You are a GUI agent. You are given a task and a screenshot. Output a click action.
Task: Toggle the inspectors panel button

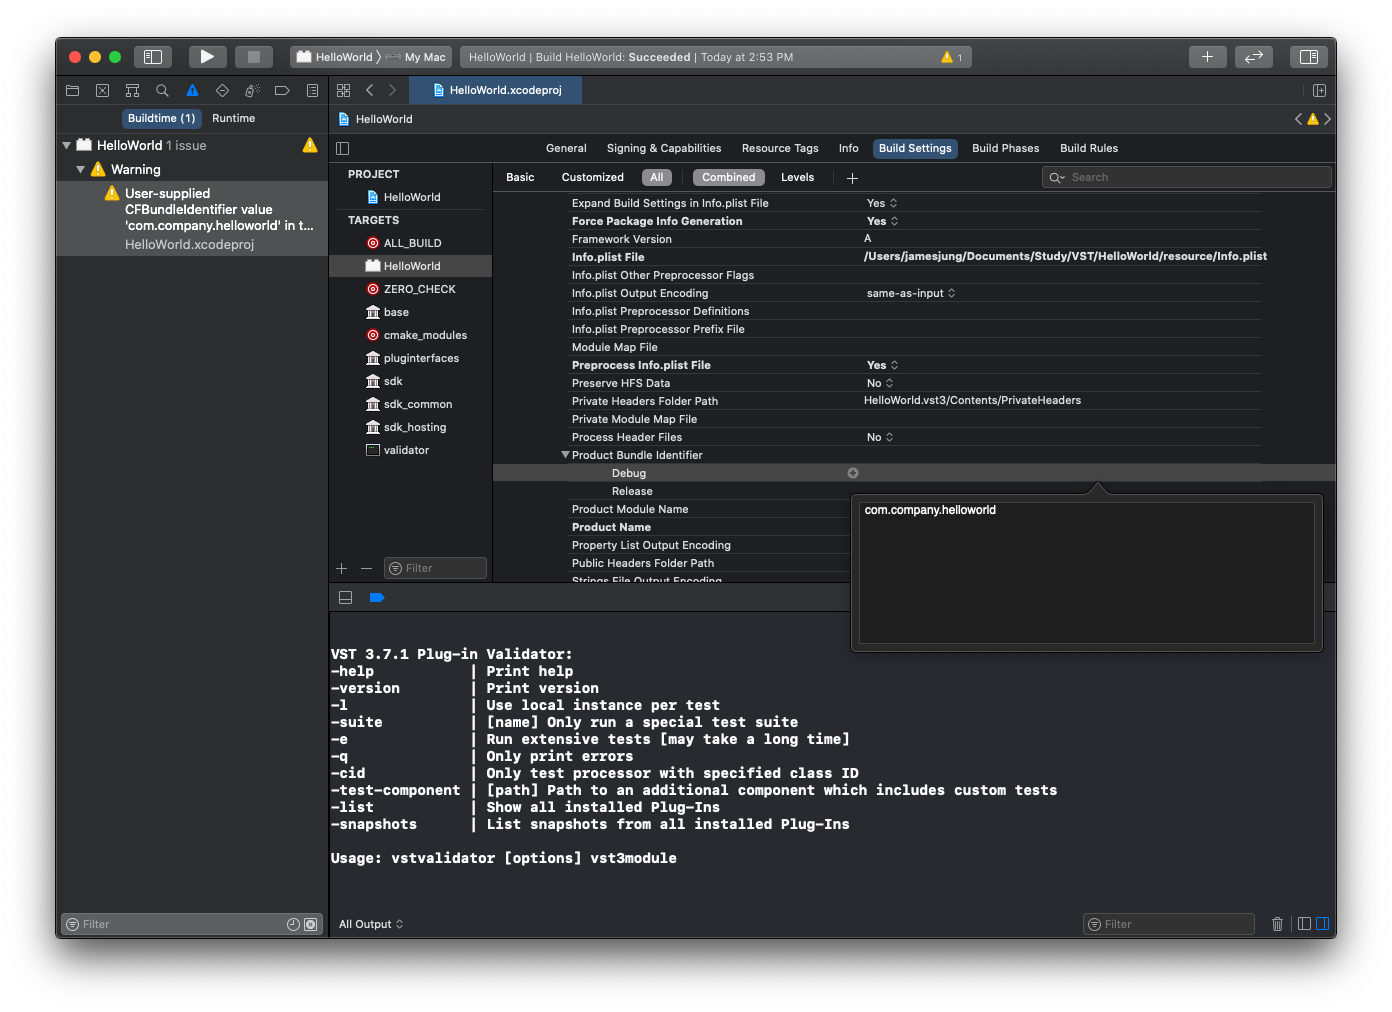1308,57
